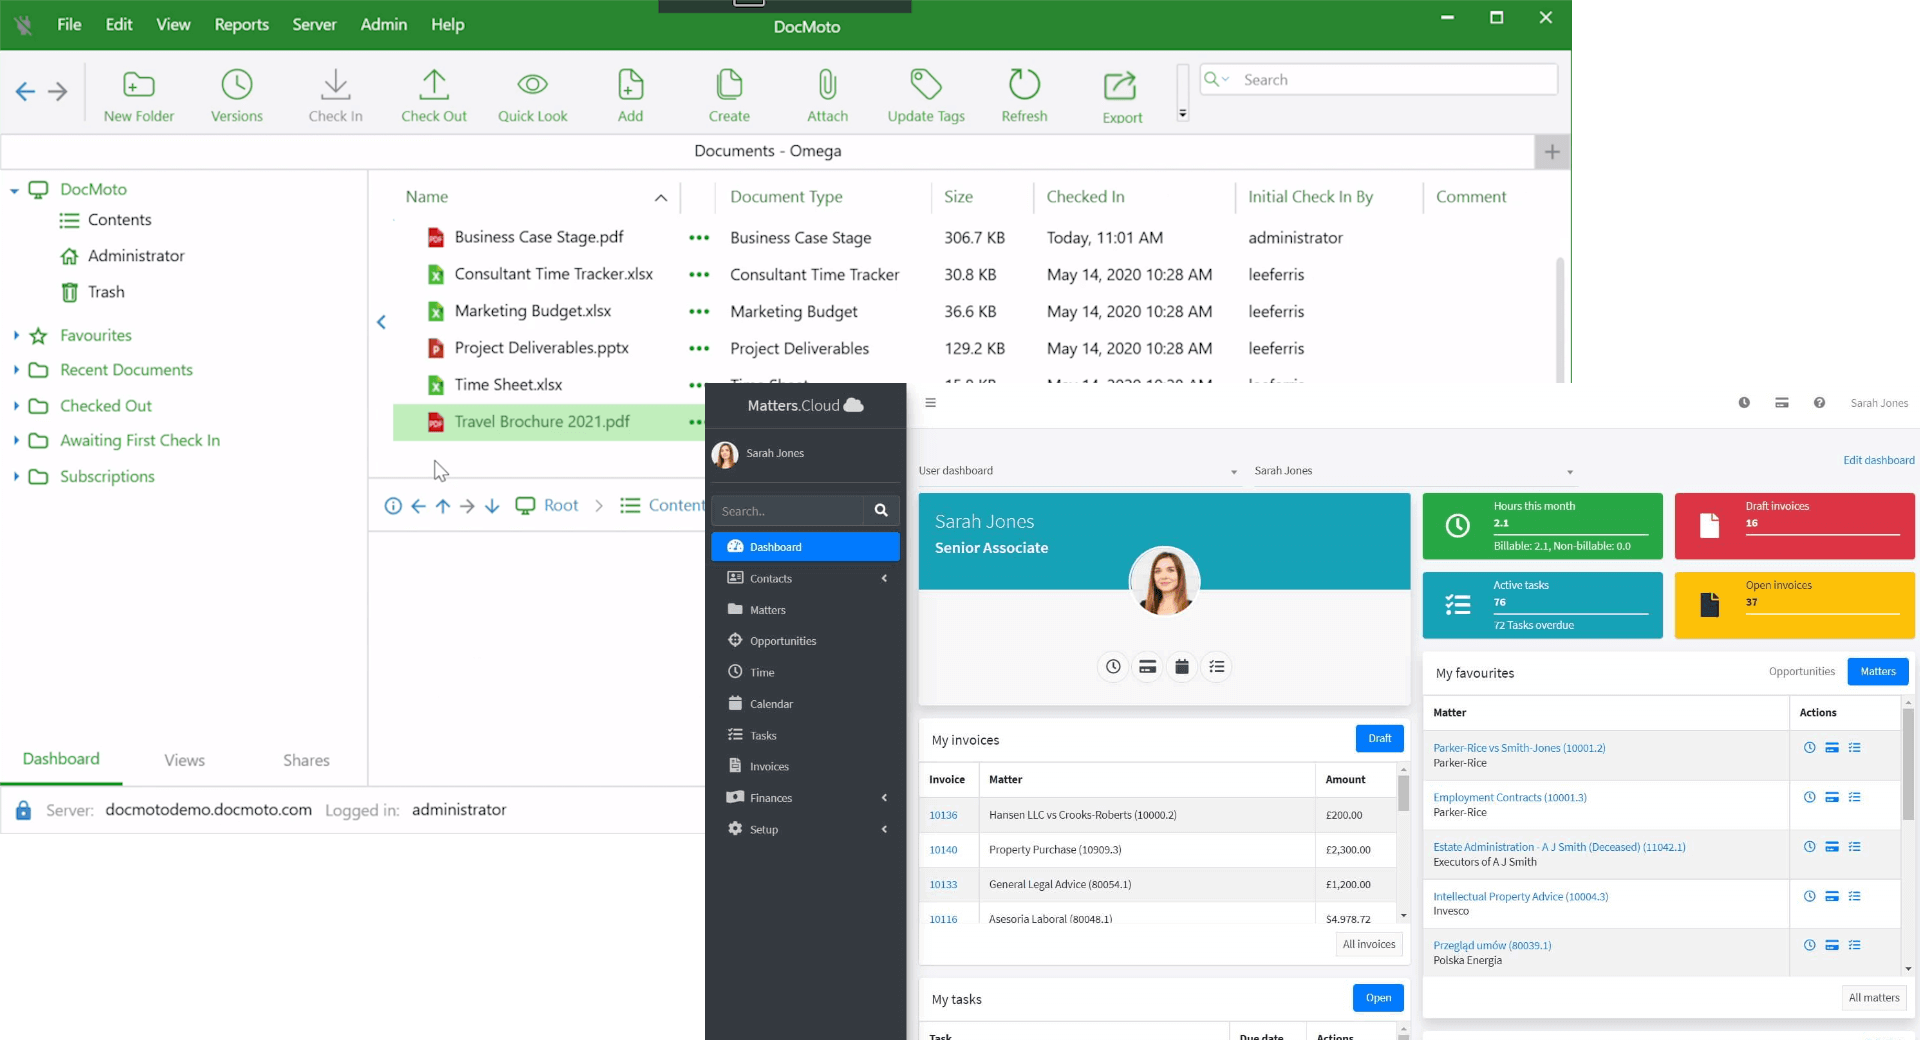Image resolution: width=1920 pixels, height=1040 pixels.
Task: Go back with DocMoto back arrow
Action: click(25, 92)
